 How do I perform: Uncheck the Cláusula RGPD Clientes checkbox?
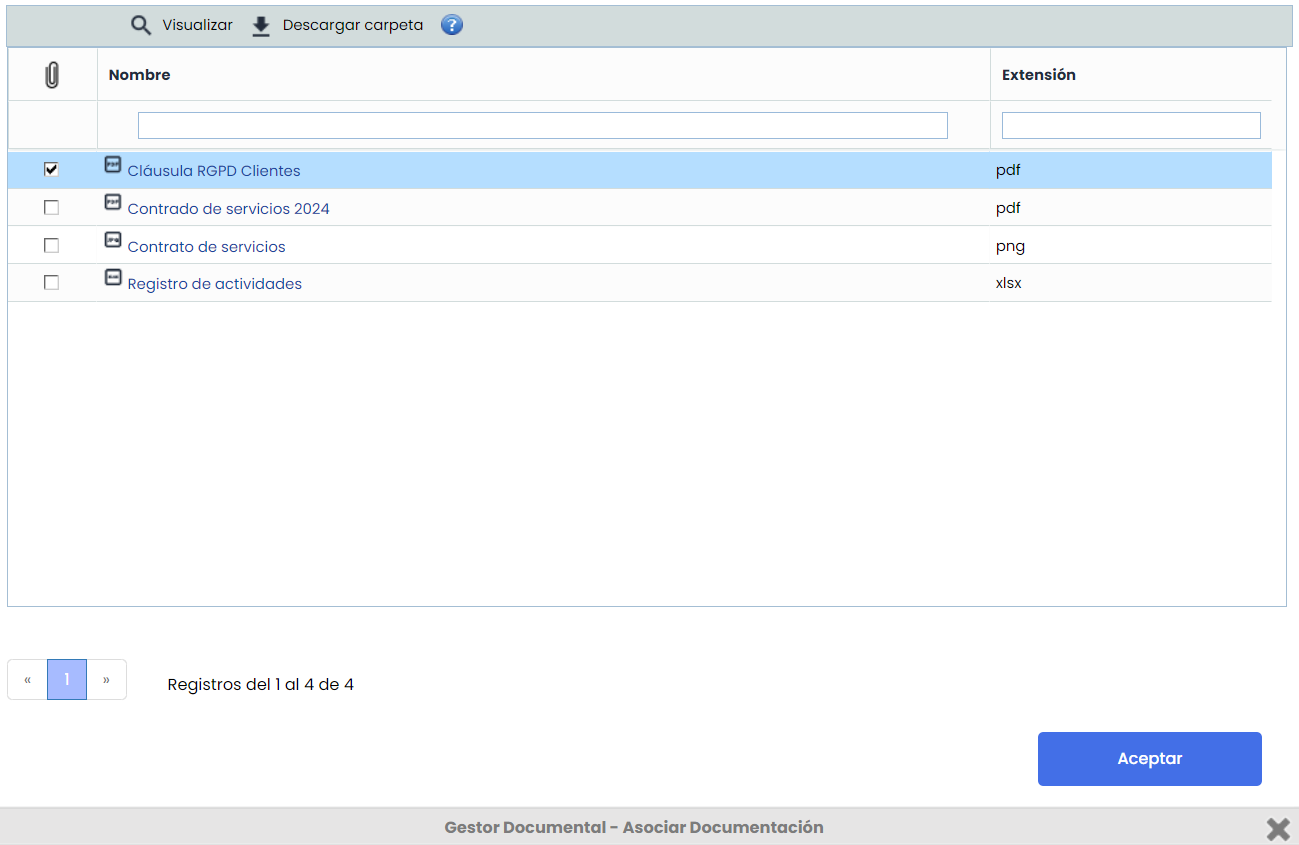(52, 170)
